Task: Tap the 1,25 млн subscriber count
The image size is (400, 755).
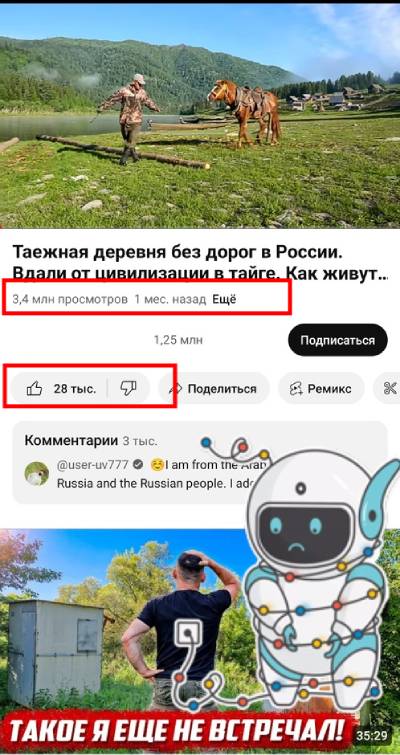Action: [178, 340]
